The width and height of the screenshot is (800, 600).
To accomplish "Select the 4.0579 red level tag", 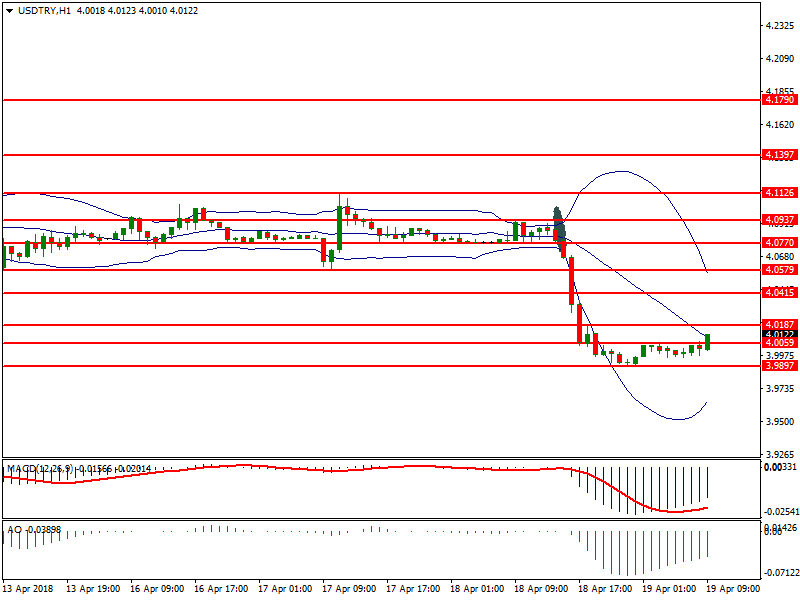I will click(778, 269).
